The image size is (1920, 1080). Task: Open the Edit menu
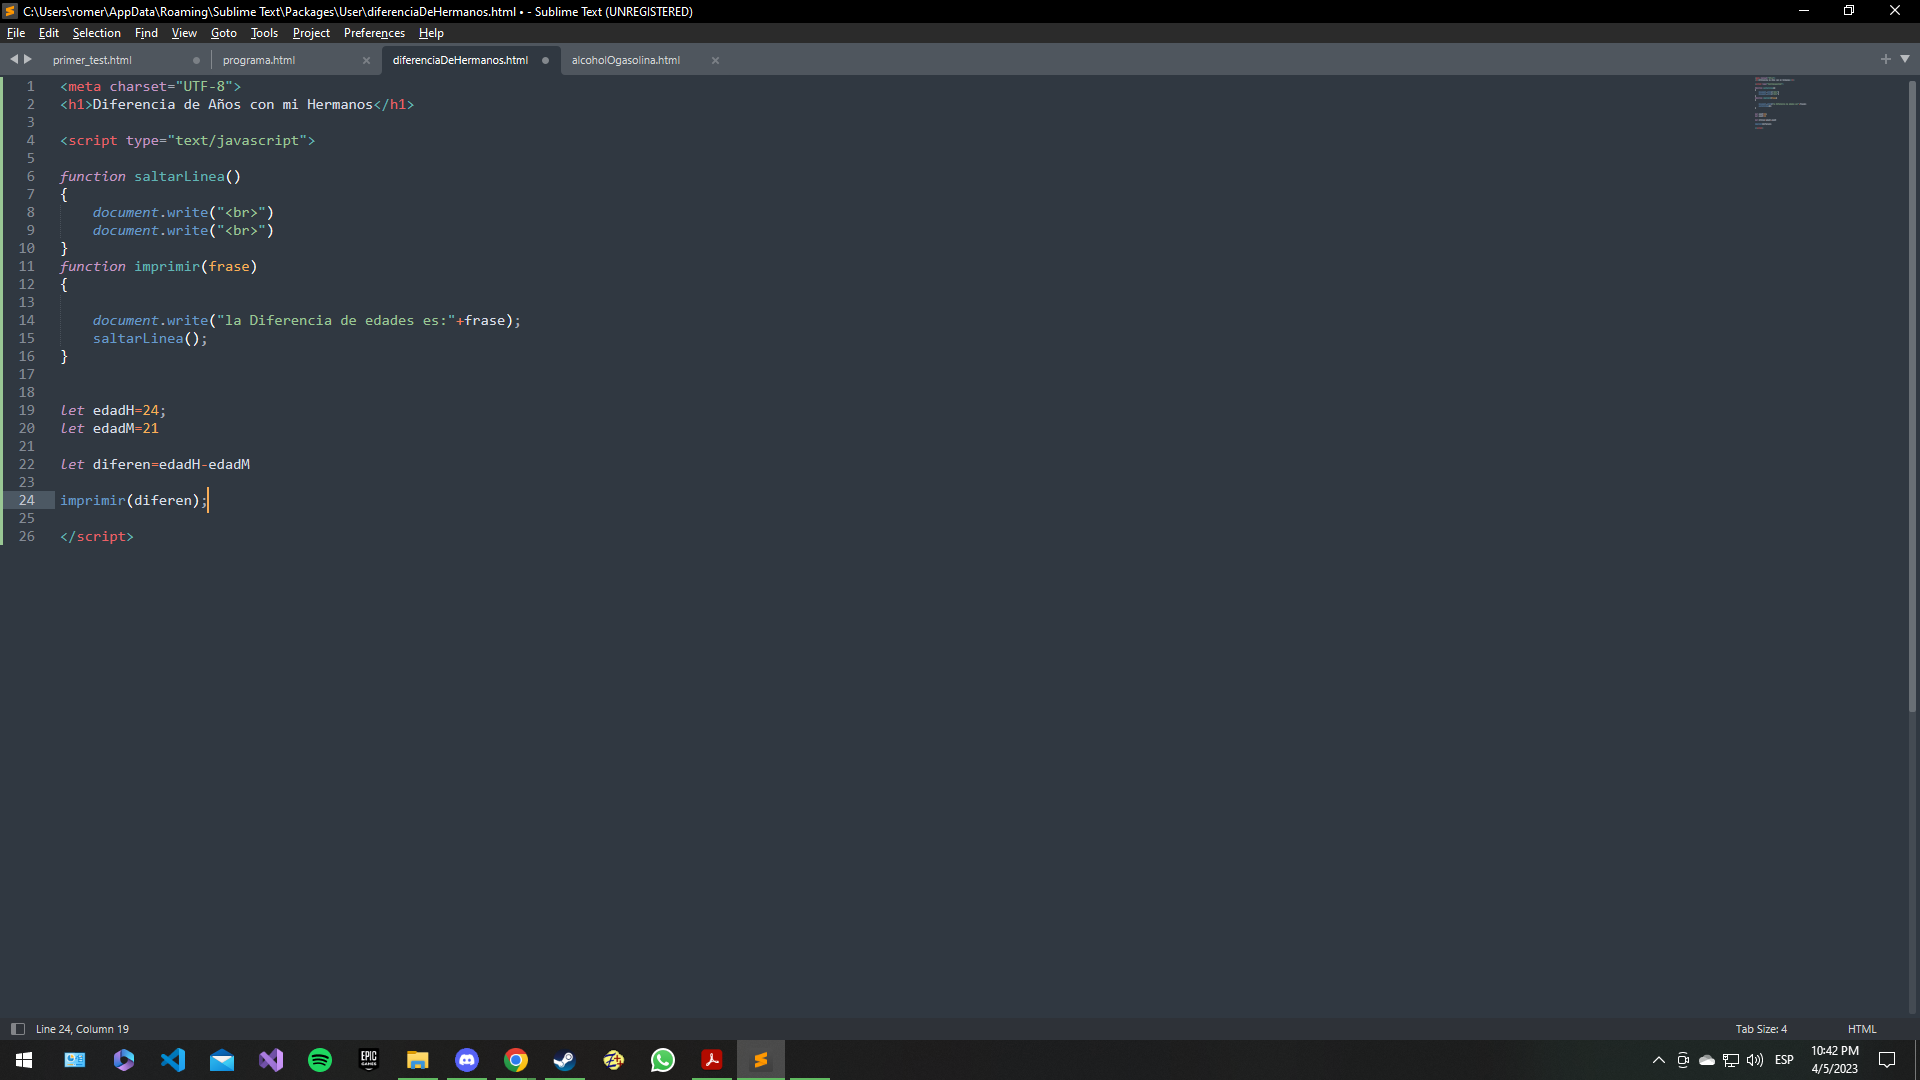click(x=48, y=33)
